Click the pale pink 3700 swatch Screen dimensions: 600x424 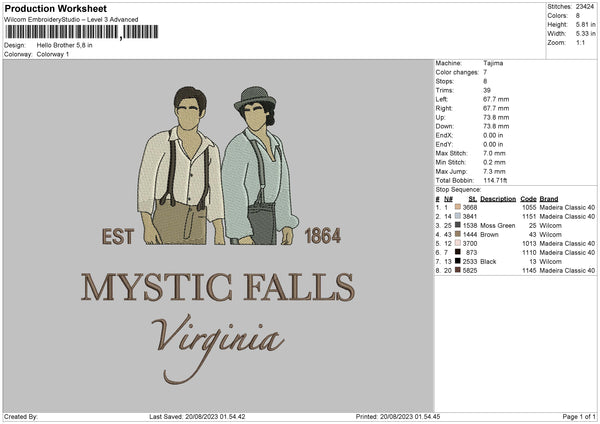(x=458, y=243)
